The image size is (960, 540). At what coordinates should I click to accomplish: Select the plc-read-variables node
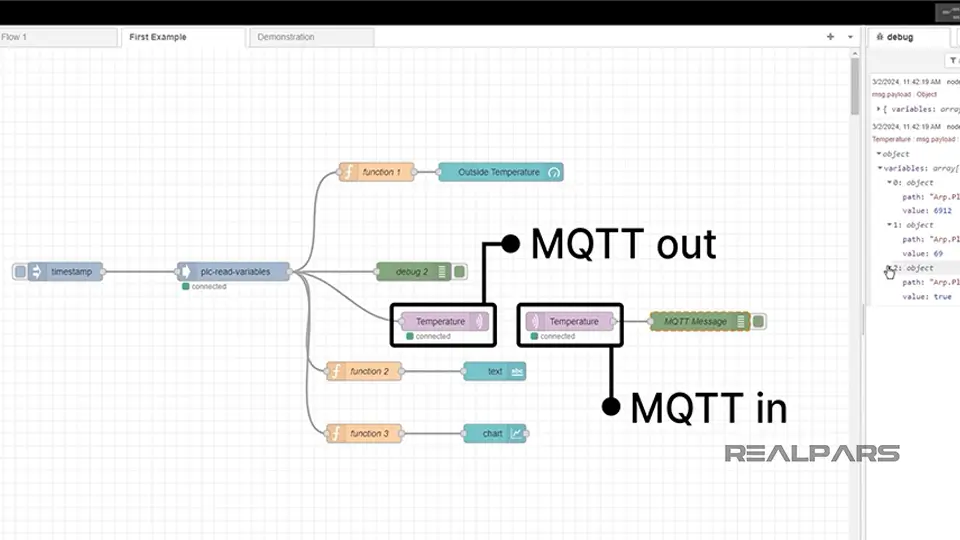[234, 271]
